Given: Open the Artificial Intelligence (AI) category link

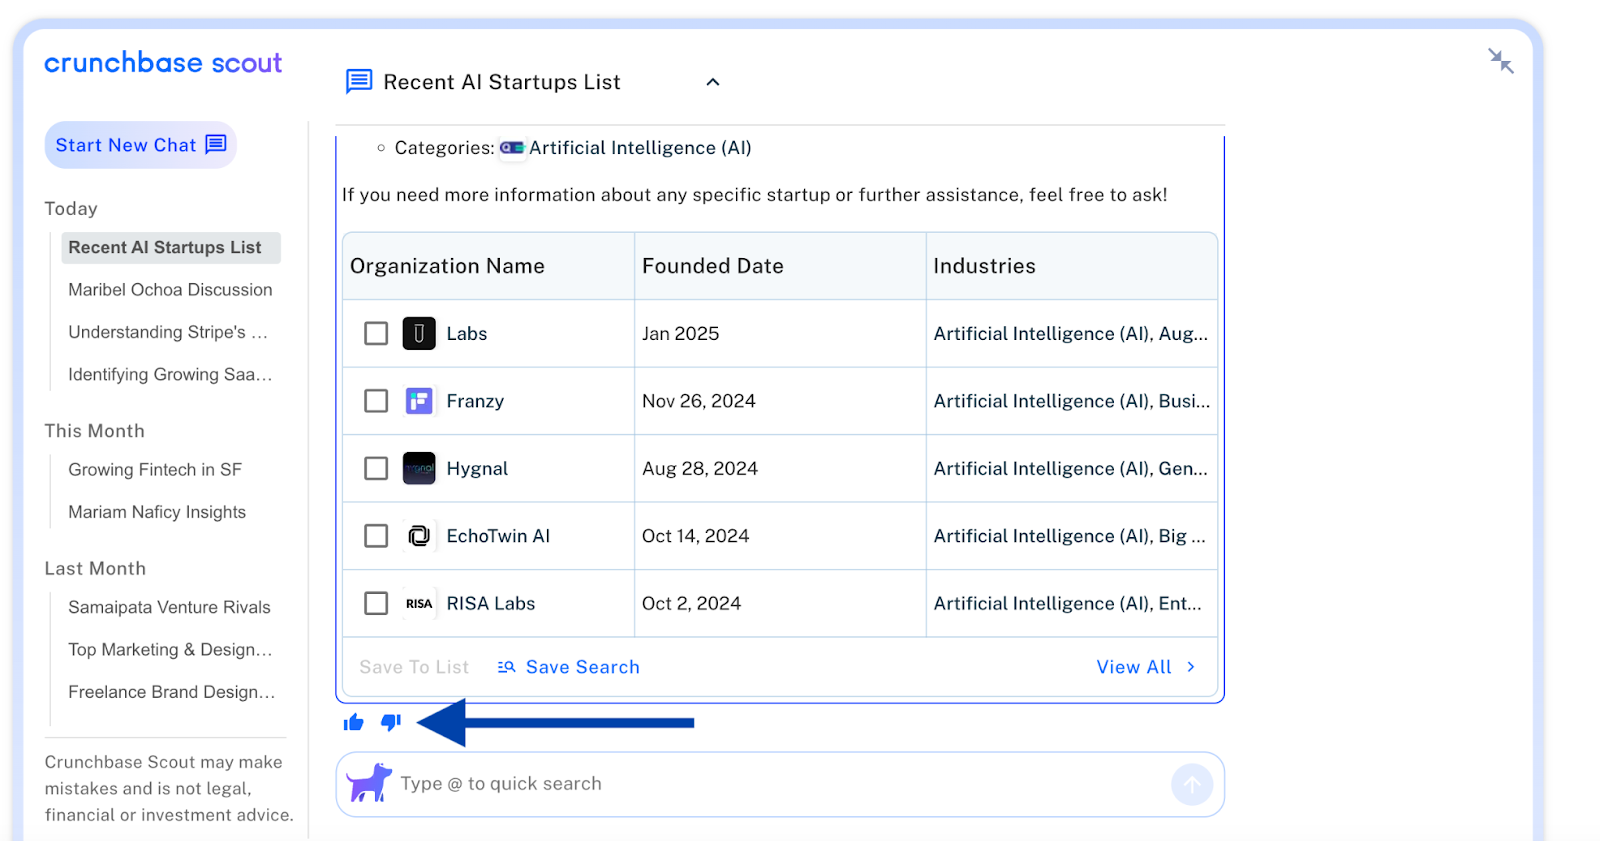Looking at the screenshot, I should tap(640, 148).
